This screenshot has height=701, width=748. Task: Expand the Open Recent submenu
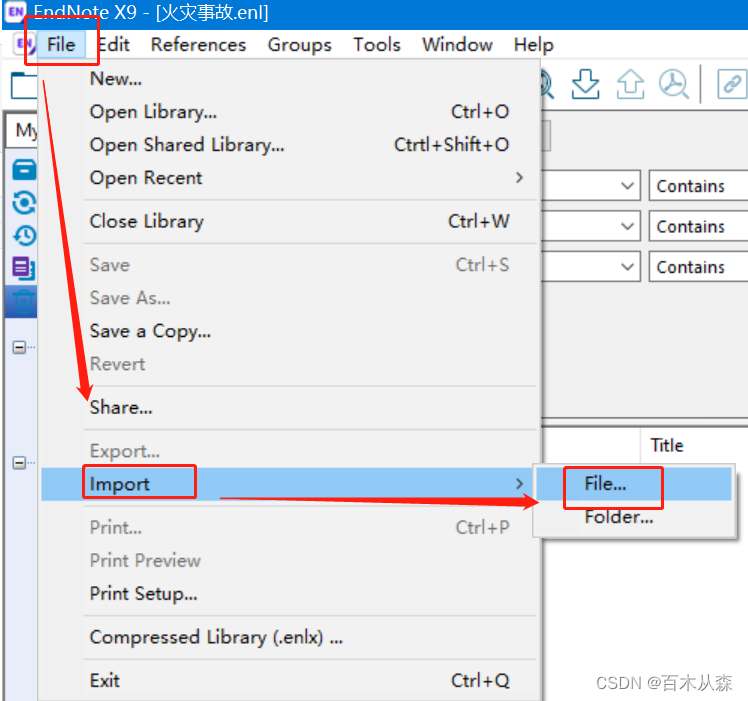(x=289, y=178)
